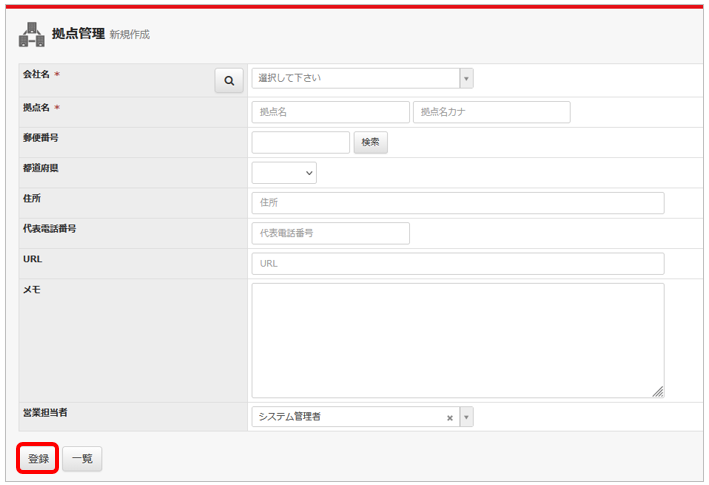709x485 pixels.
Task: Select the 郵便番号 postal code box
Action: click(x=300, y=142)
